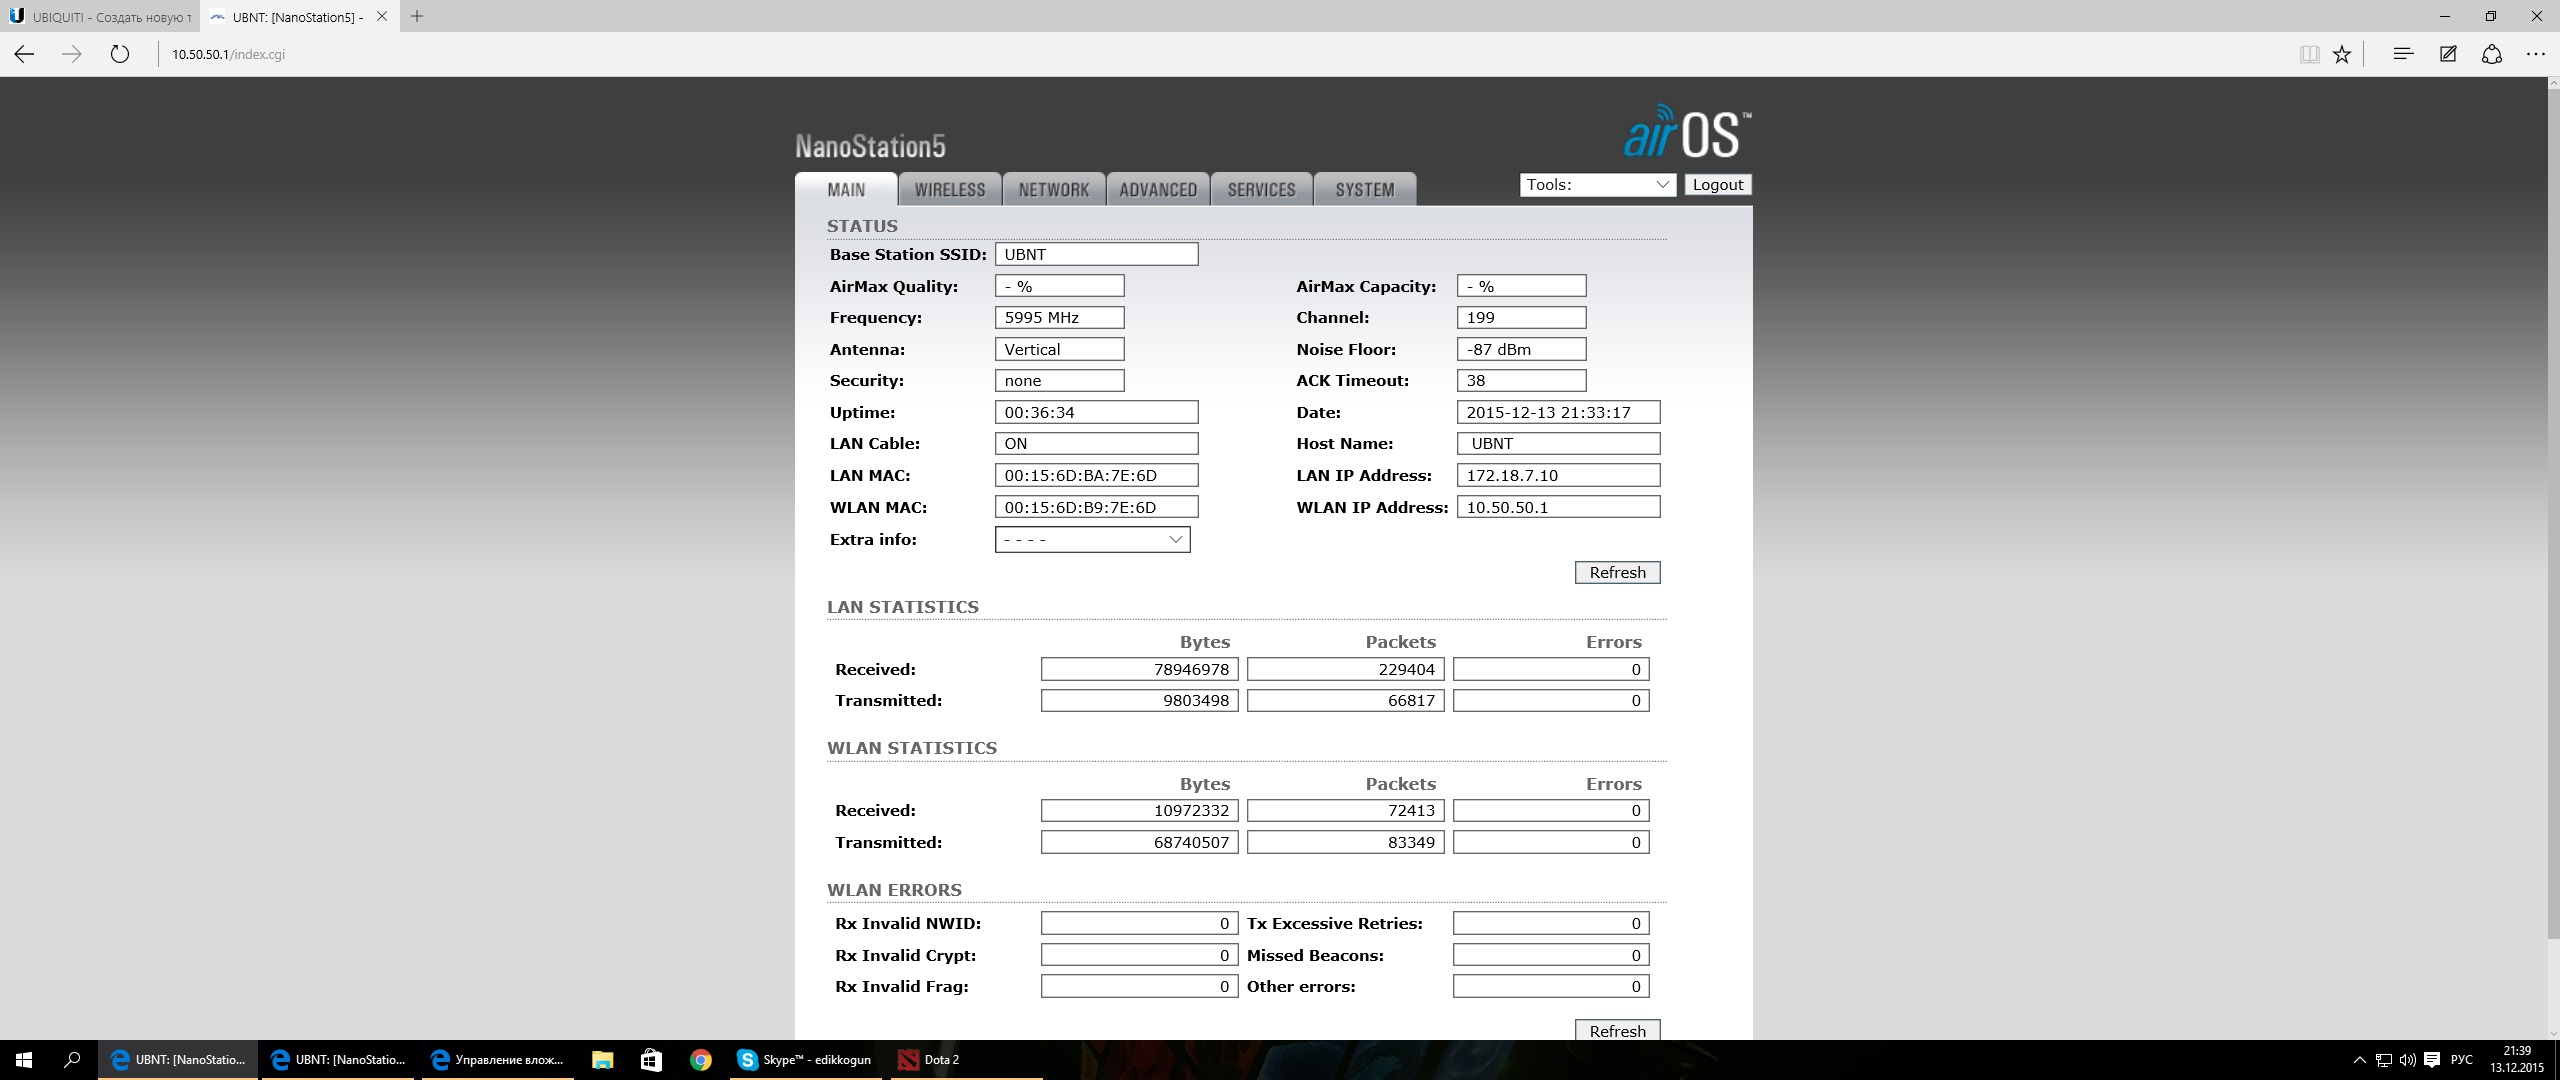
Task: Launch Google Chrome from taskbar
Action: (x=700, y=1059)
